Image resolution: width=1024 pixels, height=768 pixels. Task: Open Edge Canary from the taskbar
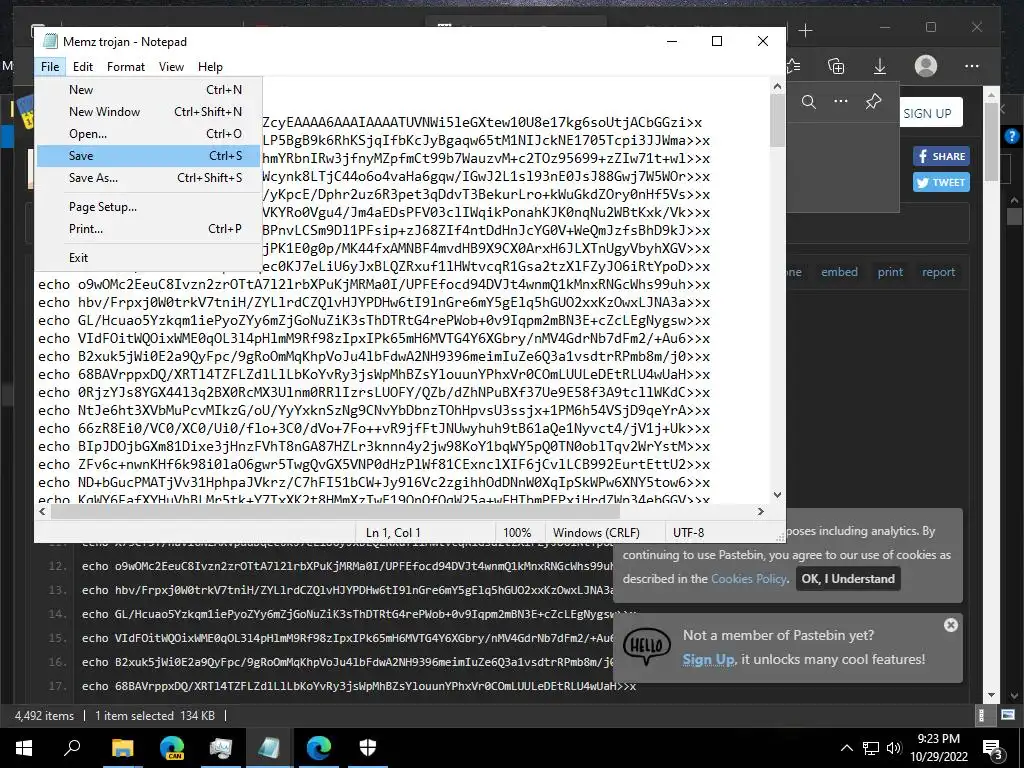click(x=172, y=748)
